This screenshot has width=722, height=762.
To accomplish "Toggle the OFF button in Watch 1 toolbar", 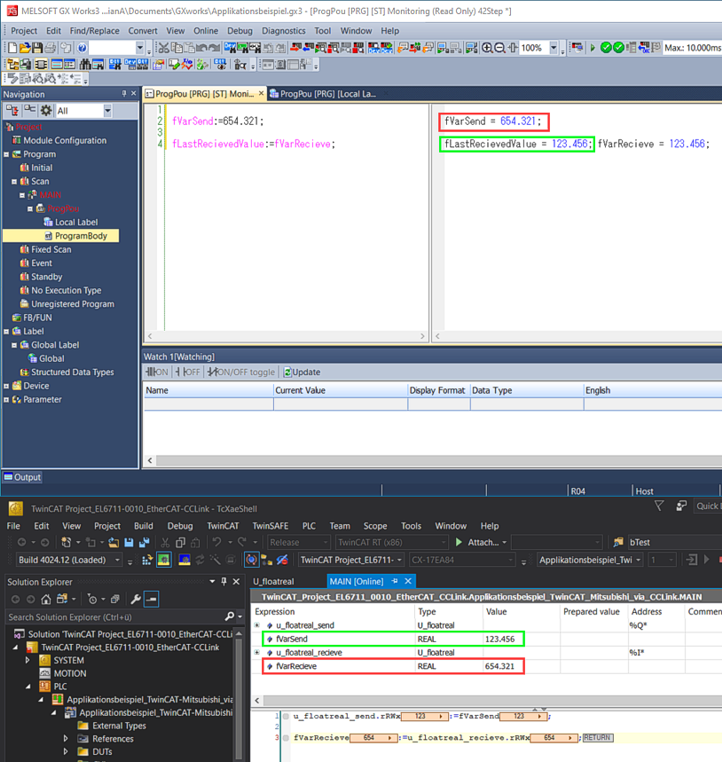I will click(188, 372).
